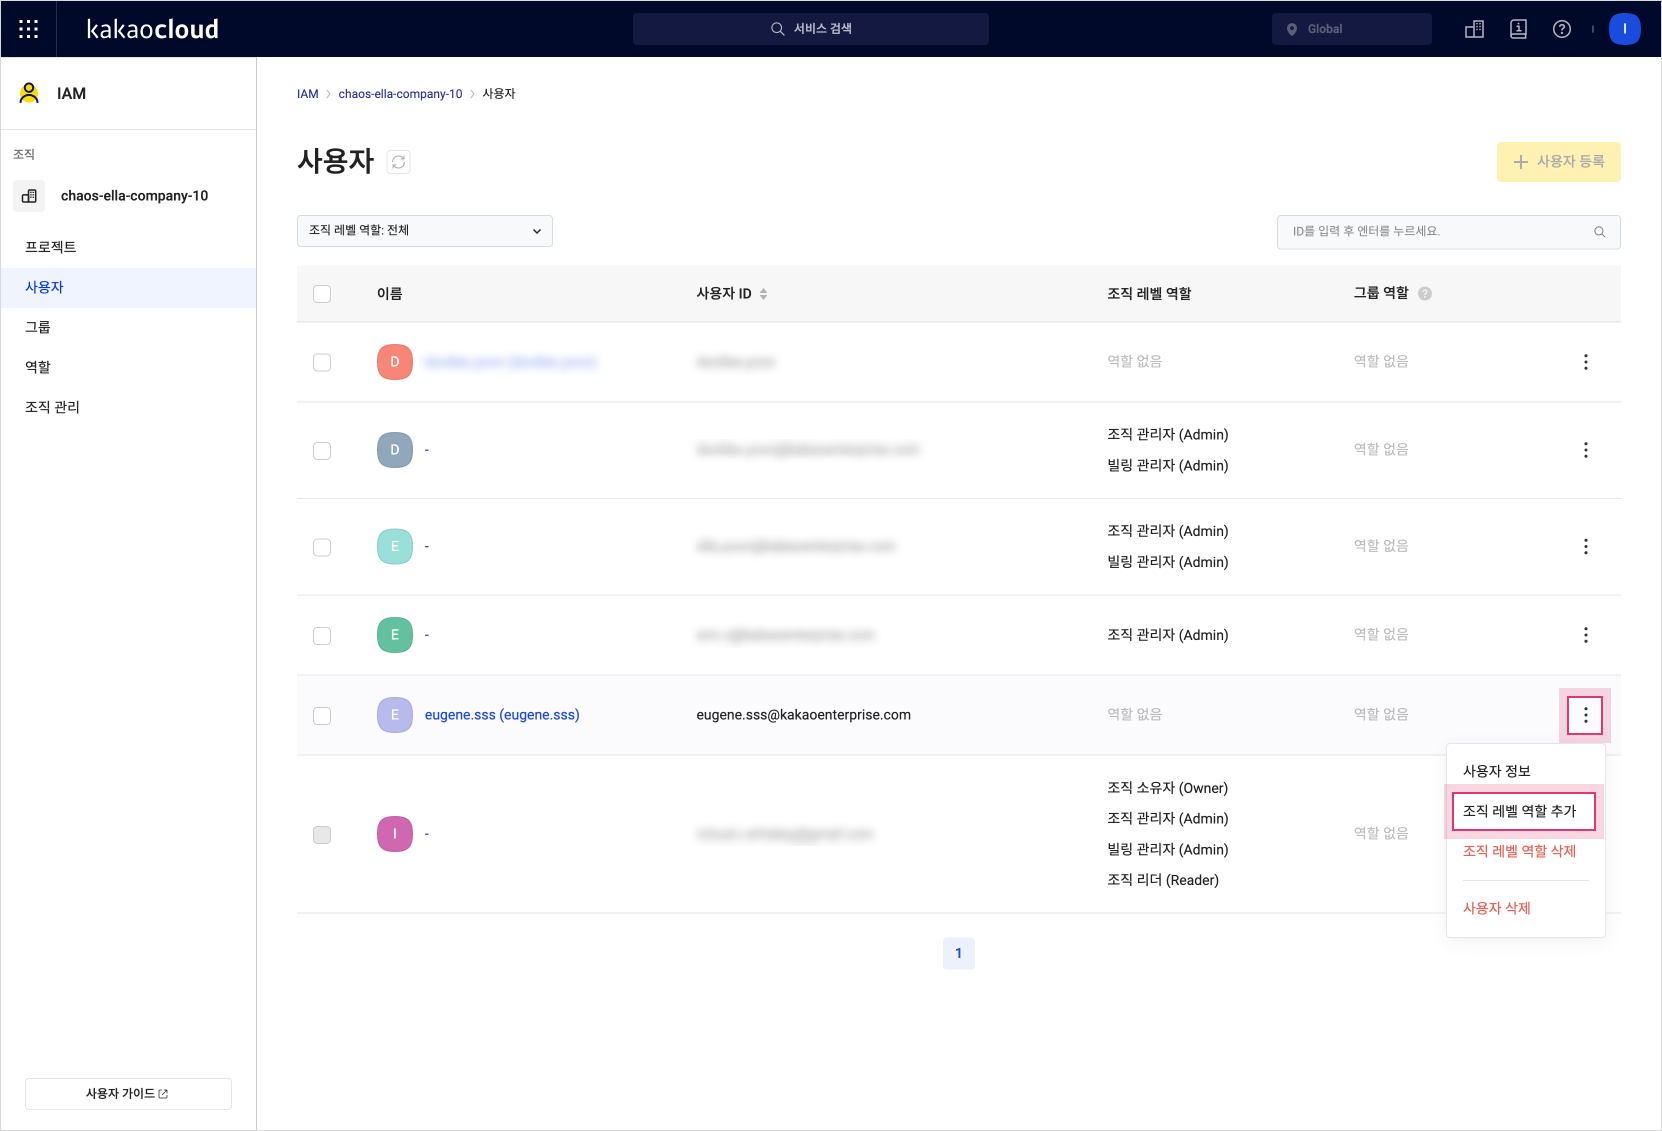This screenshot has height=1131, width=1662.
Task: Select all users header checkbox
Action: click(322, 294)
